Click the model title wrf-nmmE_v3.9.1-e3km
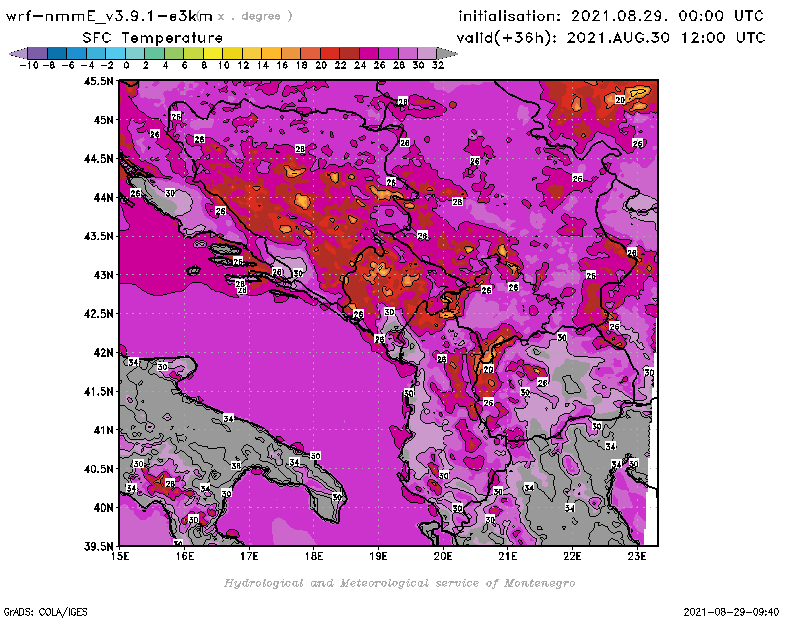This screenshot has width=800, height=618. 109,16
